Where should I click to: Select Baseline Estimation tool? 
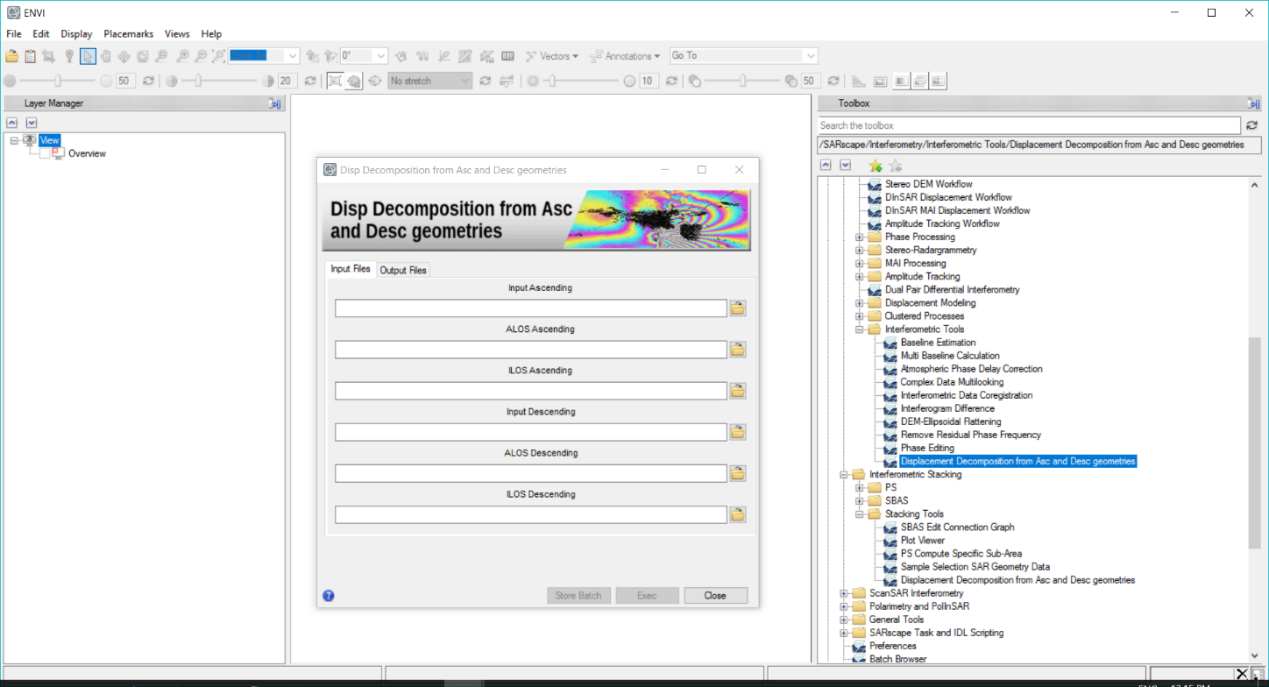click(938, 342)
